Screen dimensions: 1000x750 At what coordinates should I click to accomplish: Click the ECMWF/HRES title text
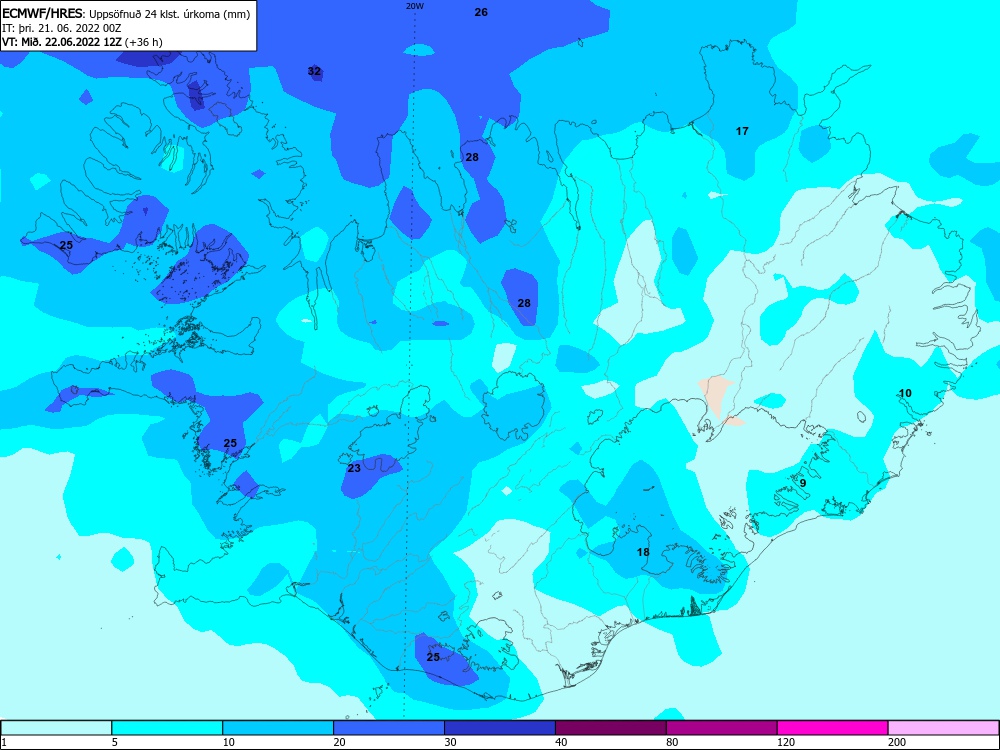point(42,13)
